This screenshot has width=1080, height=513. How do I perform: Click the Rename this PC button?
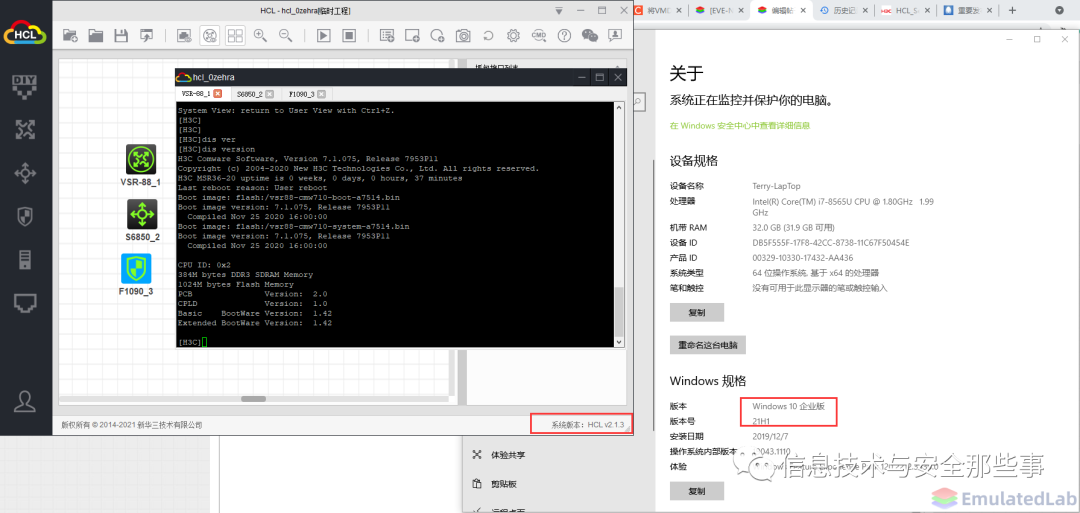click(707, 344)
